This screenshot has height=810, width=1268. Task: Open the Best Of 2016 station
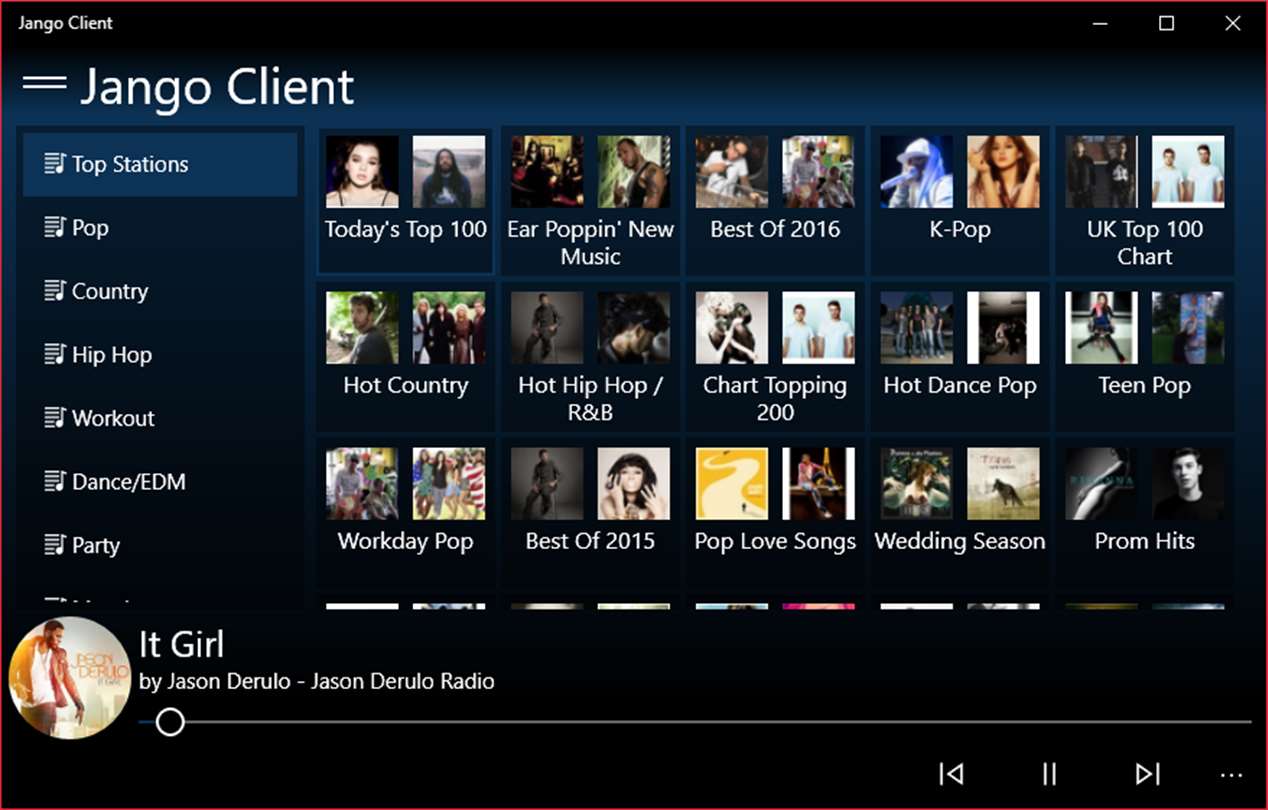click(x=775, y=201)
